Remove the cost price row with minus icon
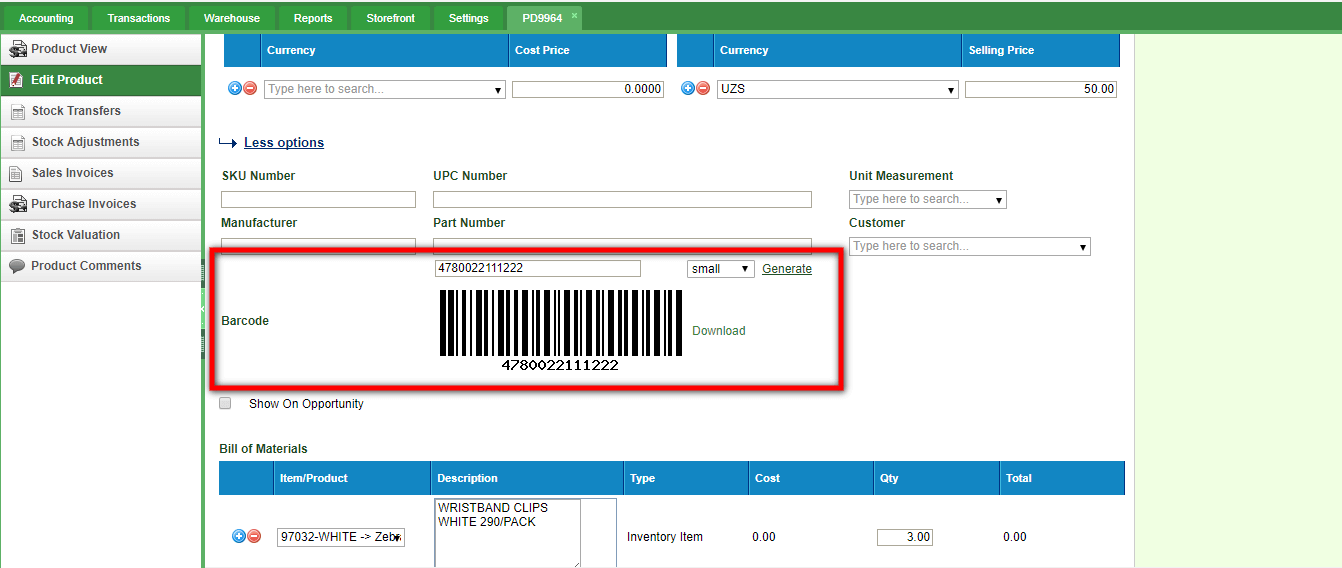Viewport: 1342px width, 568px height. pyautogui.click(x=250, y=89)
